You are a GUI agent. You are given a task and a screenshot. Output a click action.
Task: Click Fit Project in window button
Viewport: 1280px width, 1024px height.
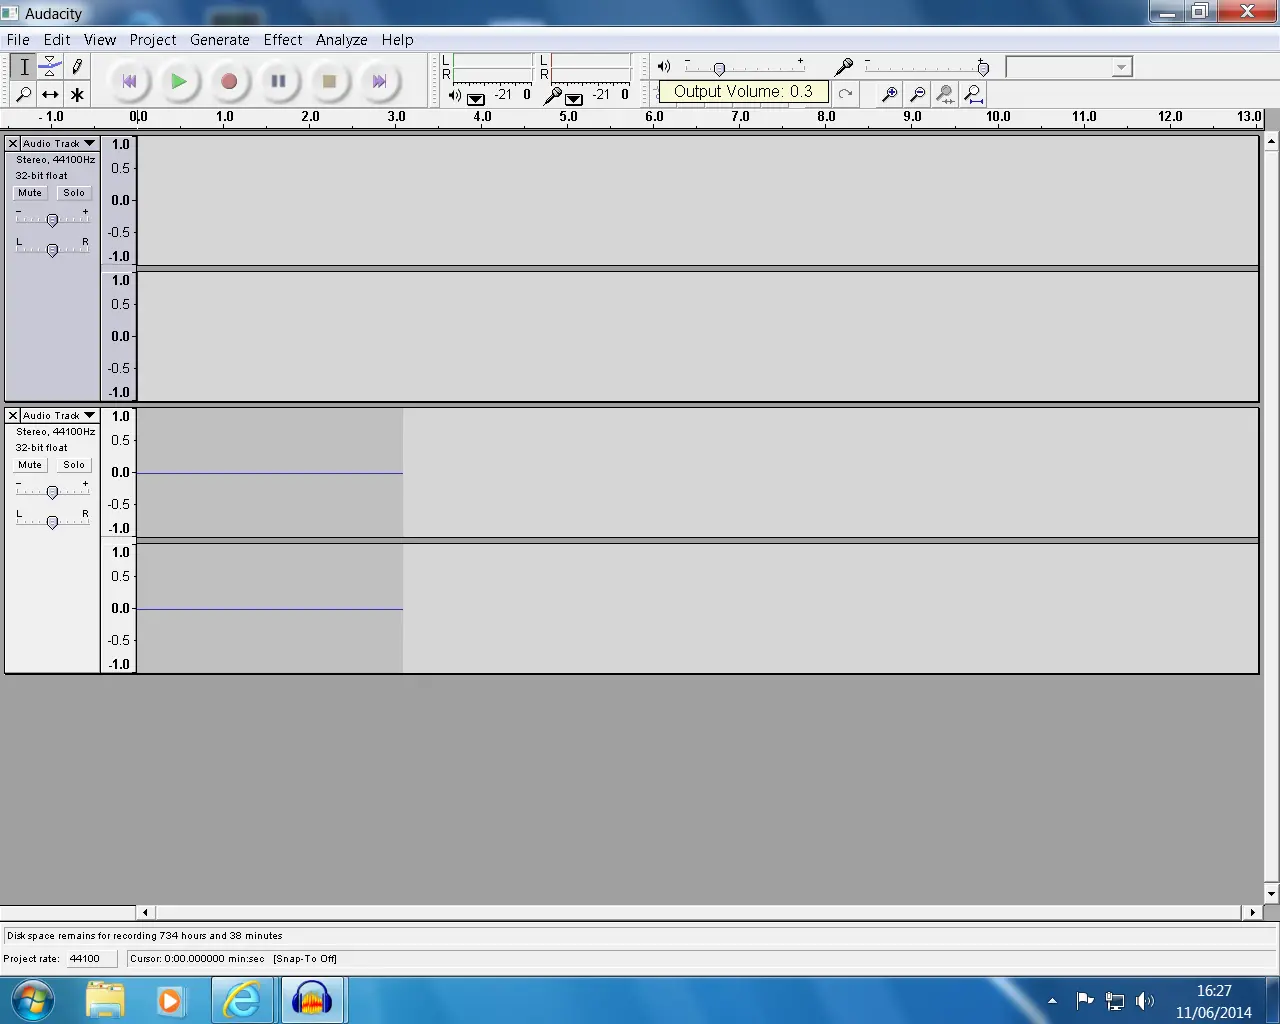tap(973, 94)
